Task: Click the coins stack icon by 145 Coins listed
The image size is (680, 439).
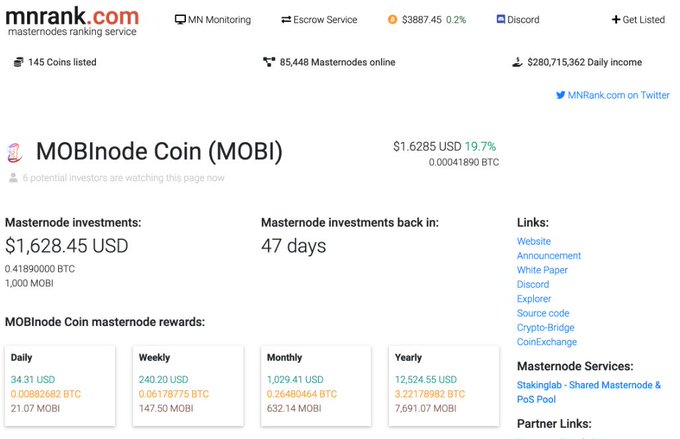Action: (x=18, y=62)
